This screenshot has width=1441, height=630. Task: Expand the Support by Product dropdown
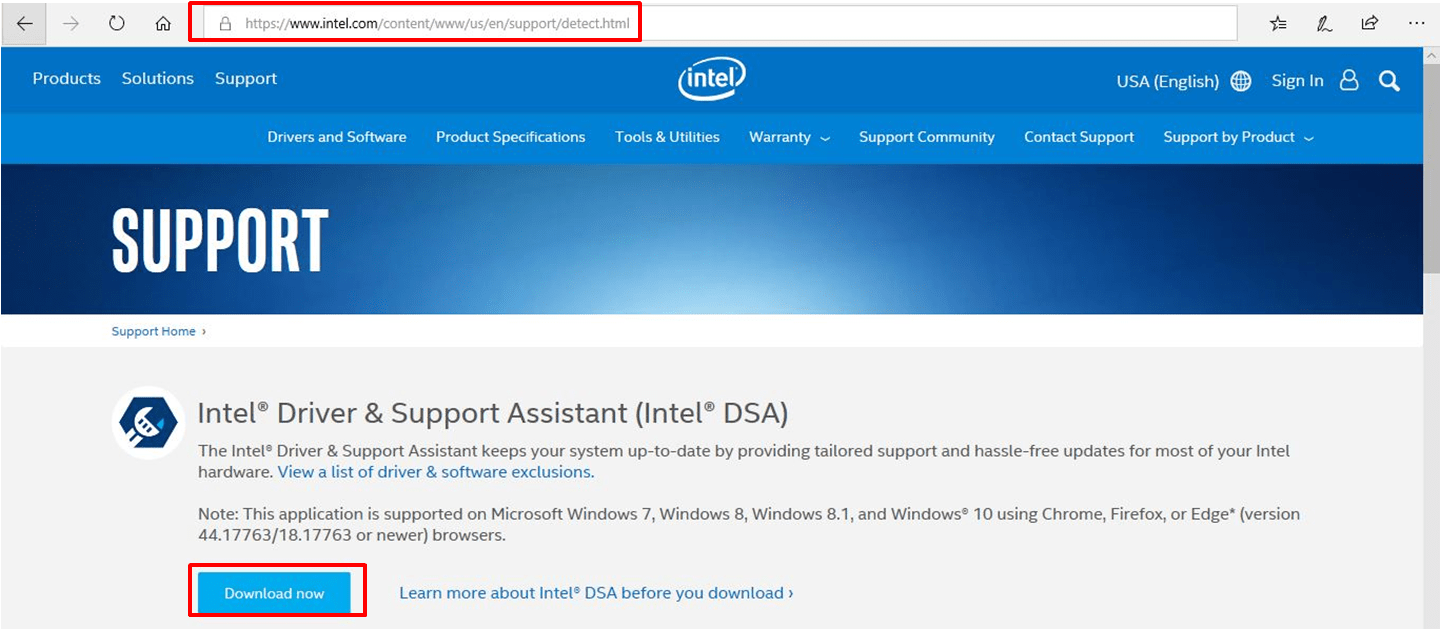tap(1237, 137)
